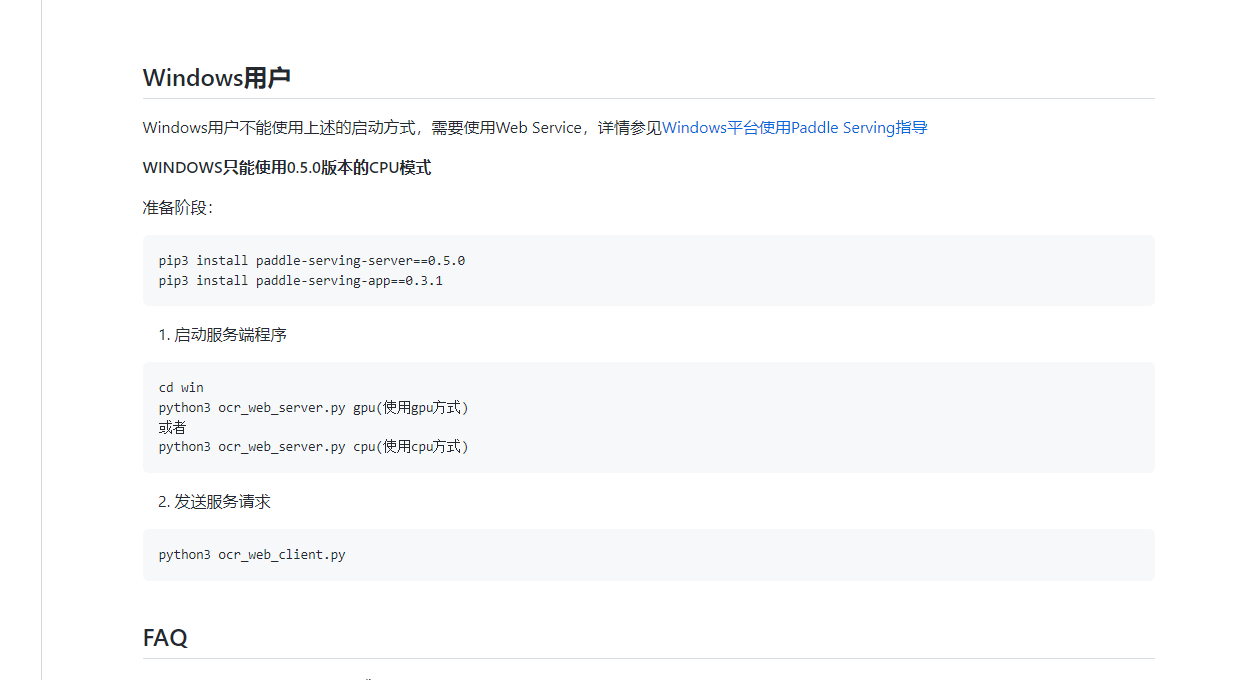The height and width of the screenshot is (680, 1242).
Task: Select the pip3 install paddle-serving-app line
Action: (x=300, y=280)
